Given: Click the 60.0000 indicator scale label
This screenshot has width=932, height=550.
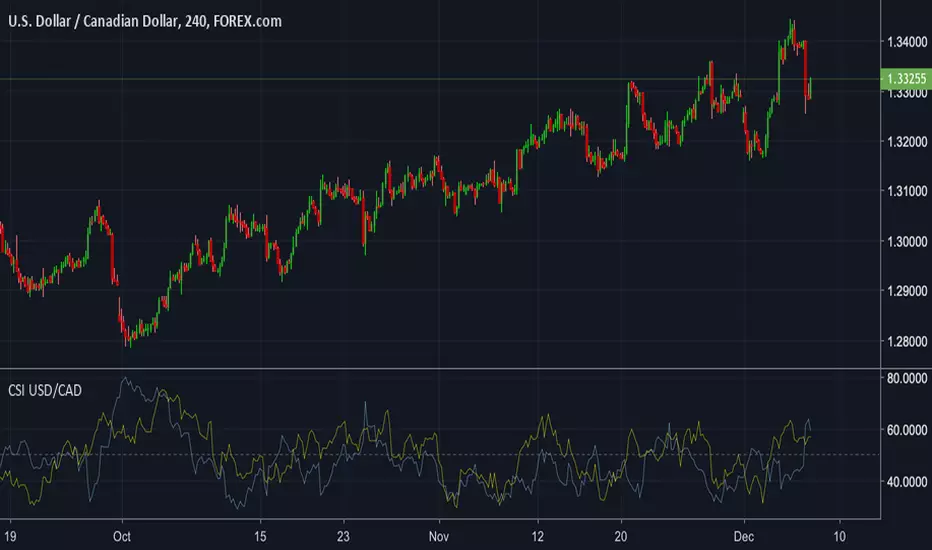Looking at the screenshot, I should [x=907, y=430].
